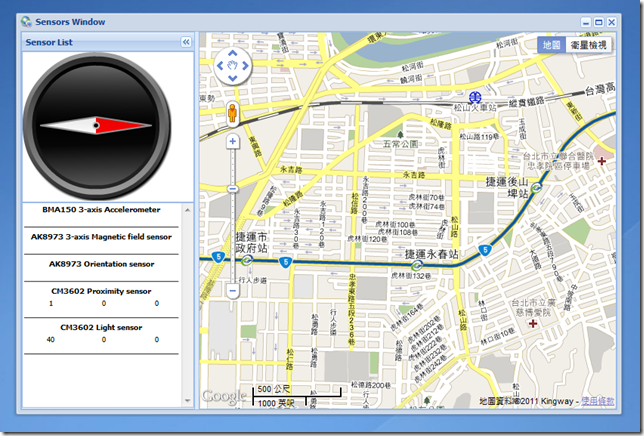Click the zoom slider handle
This screenshot has height=436, width=644.
click(x=232, y=189)
